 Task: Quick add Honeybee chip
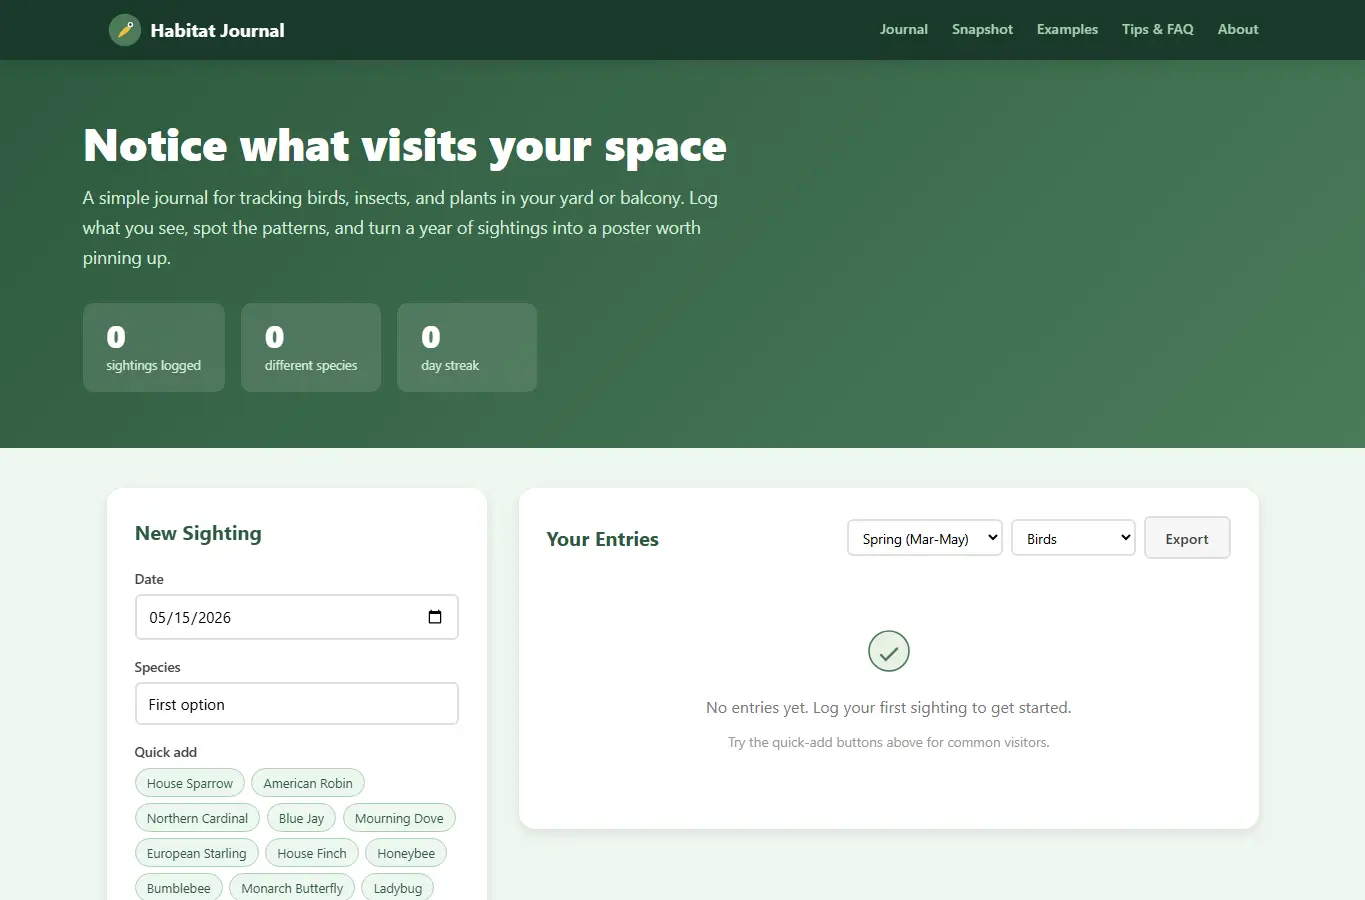tap(406, 853)
